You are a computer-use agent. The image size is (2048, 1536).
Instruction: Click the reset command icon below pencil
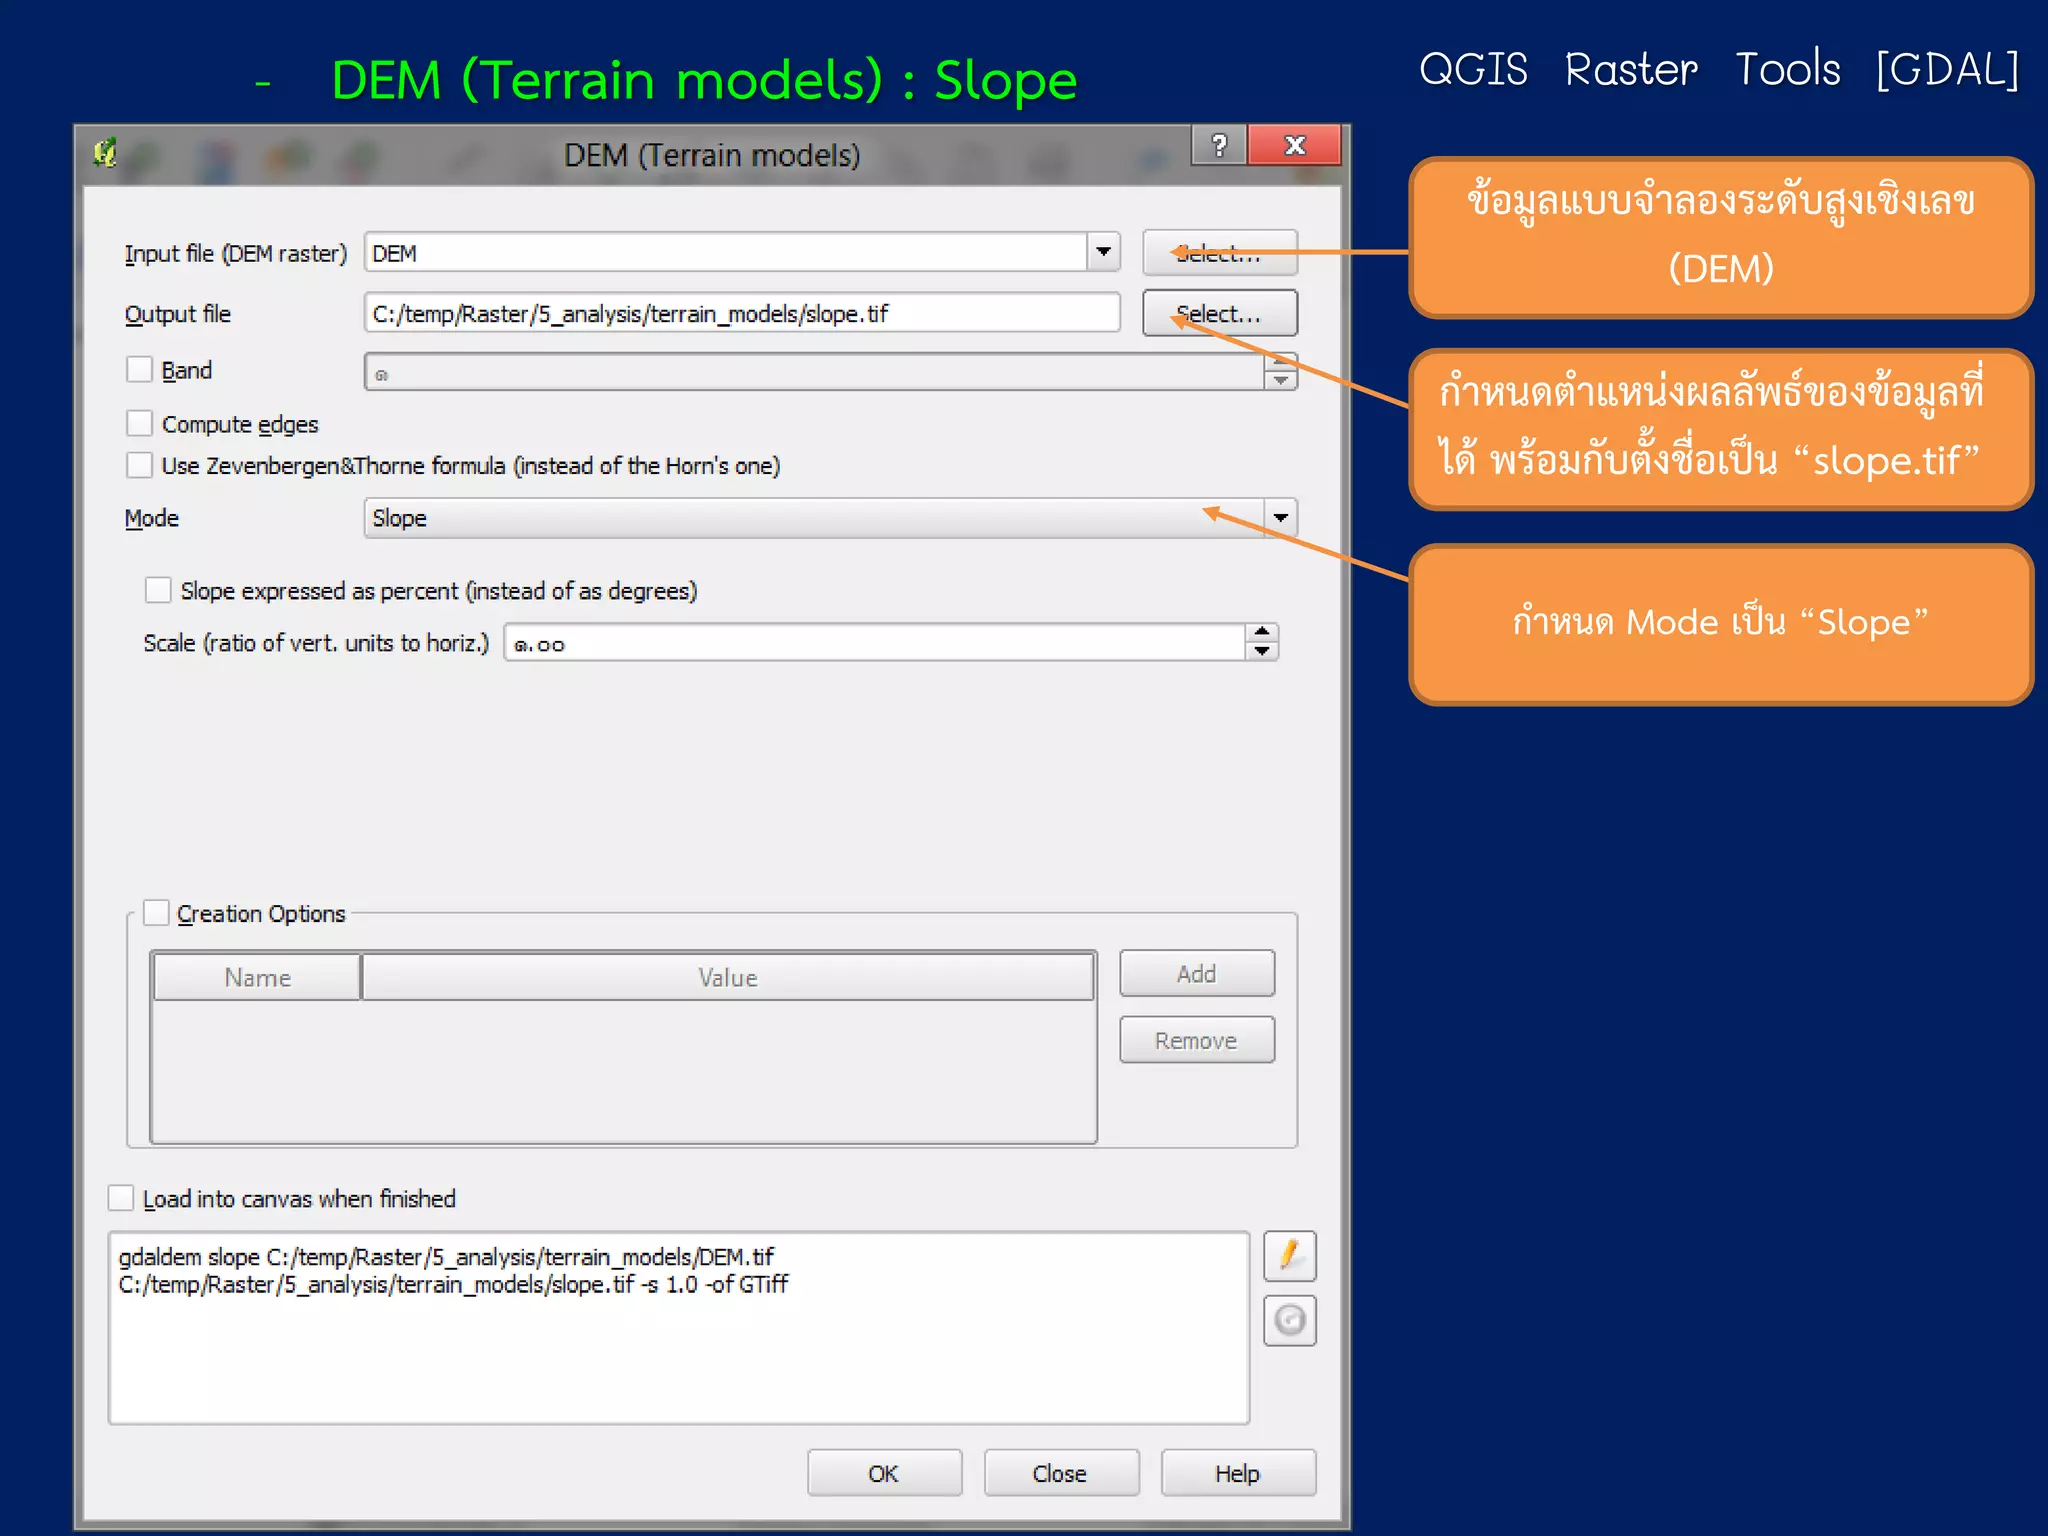(x=1289, y=1320)
